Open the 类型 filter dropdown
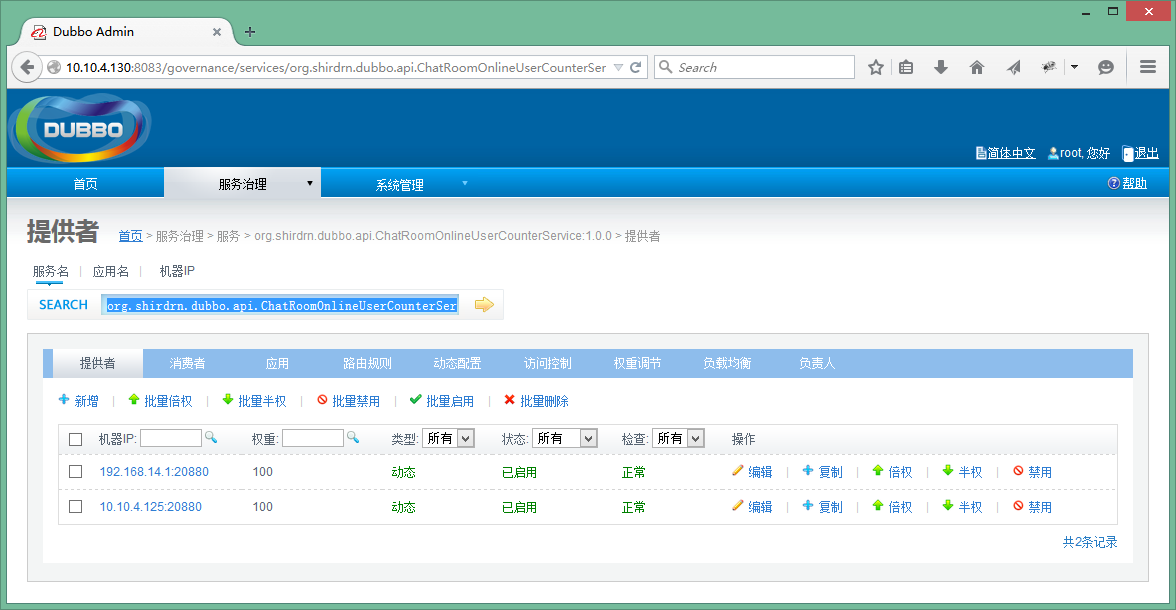The width and height of the screenshot is (1176, 610). [x=447, y=438]
